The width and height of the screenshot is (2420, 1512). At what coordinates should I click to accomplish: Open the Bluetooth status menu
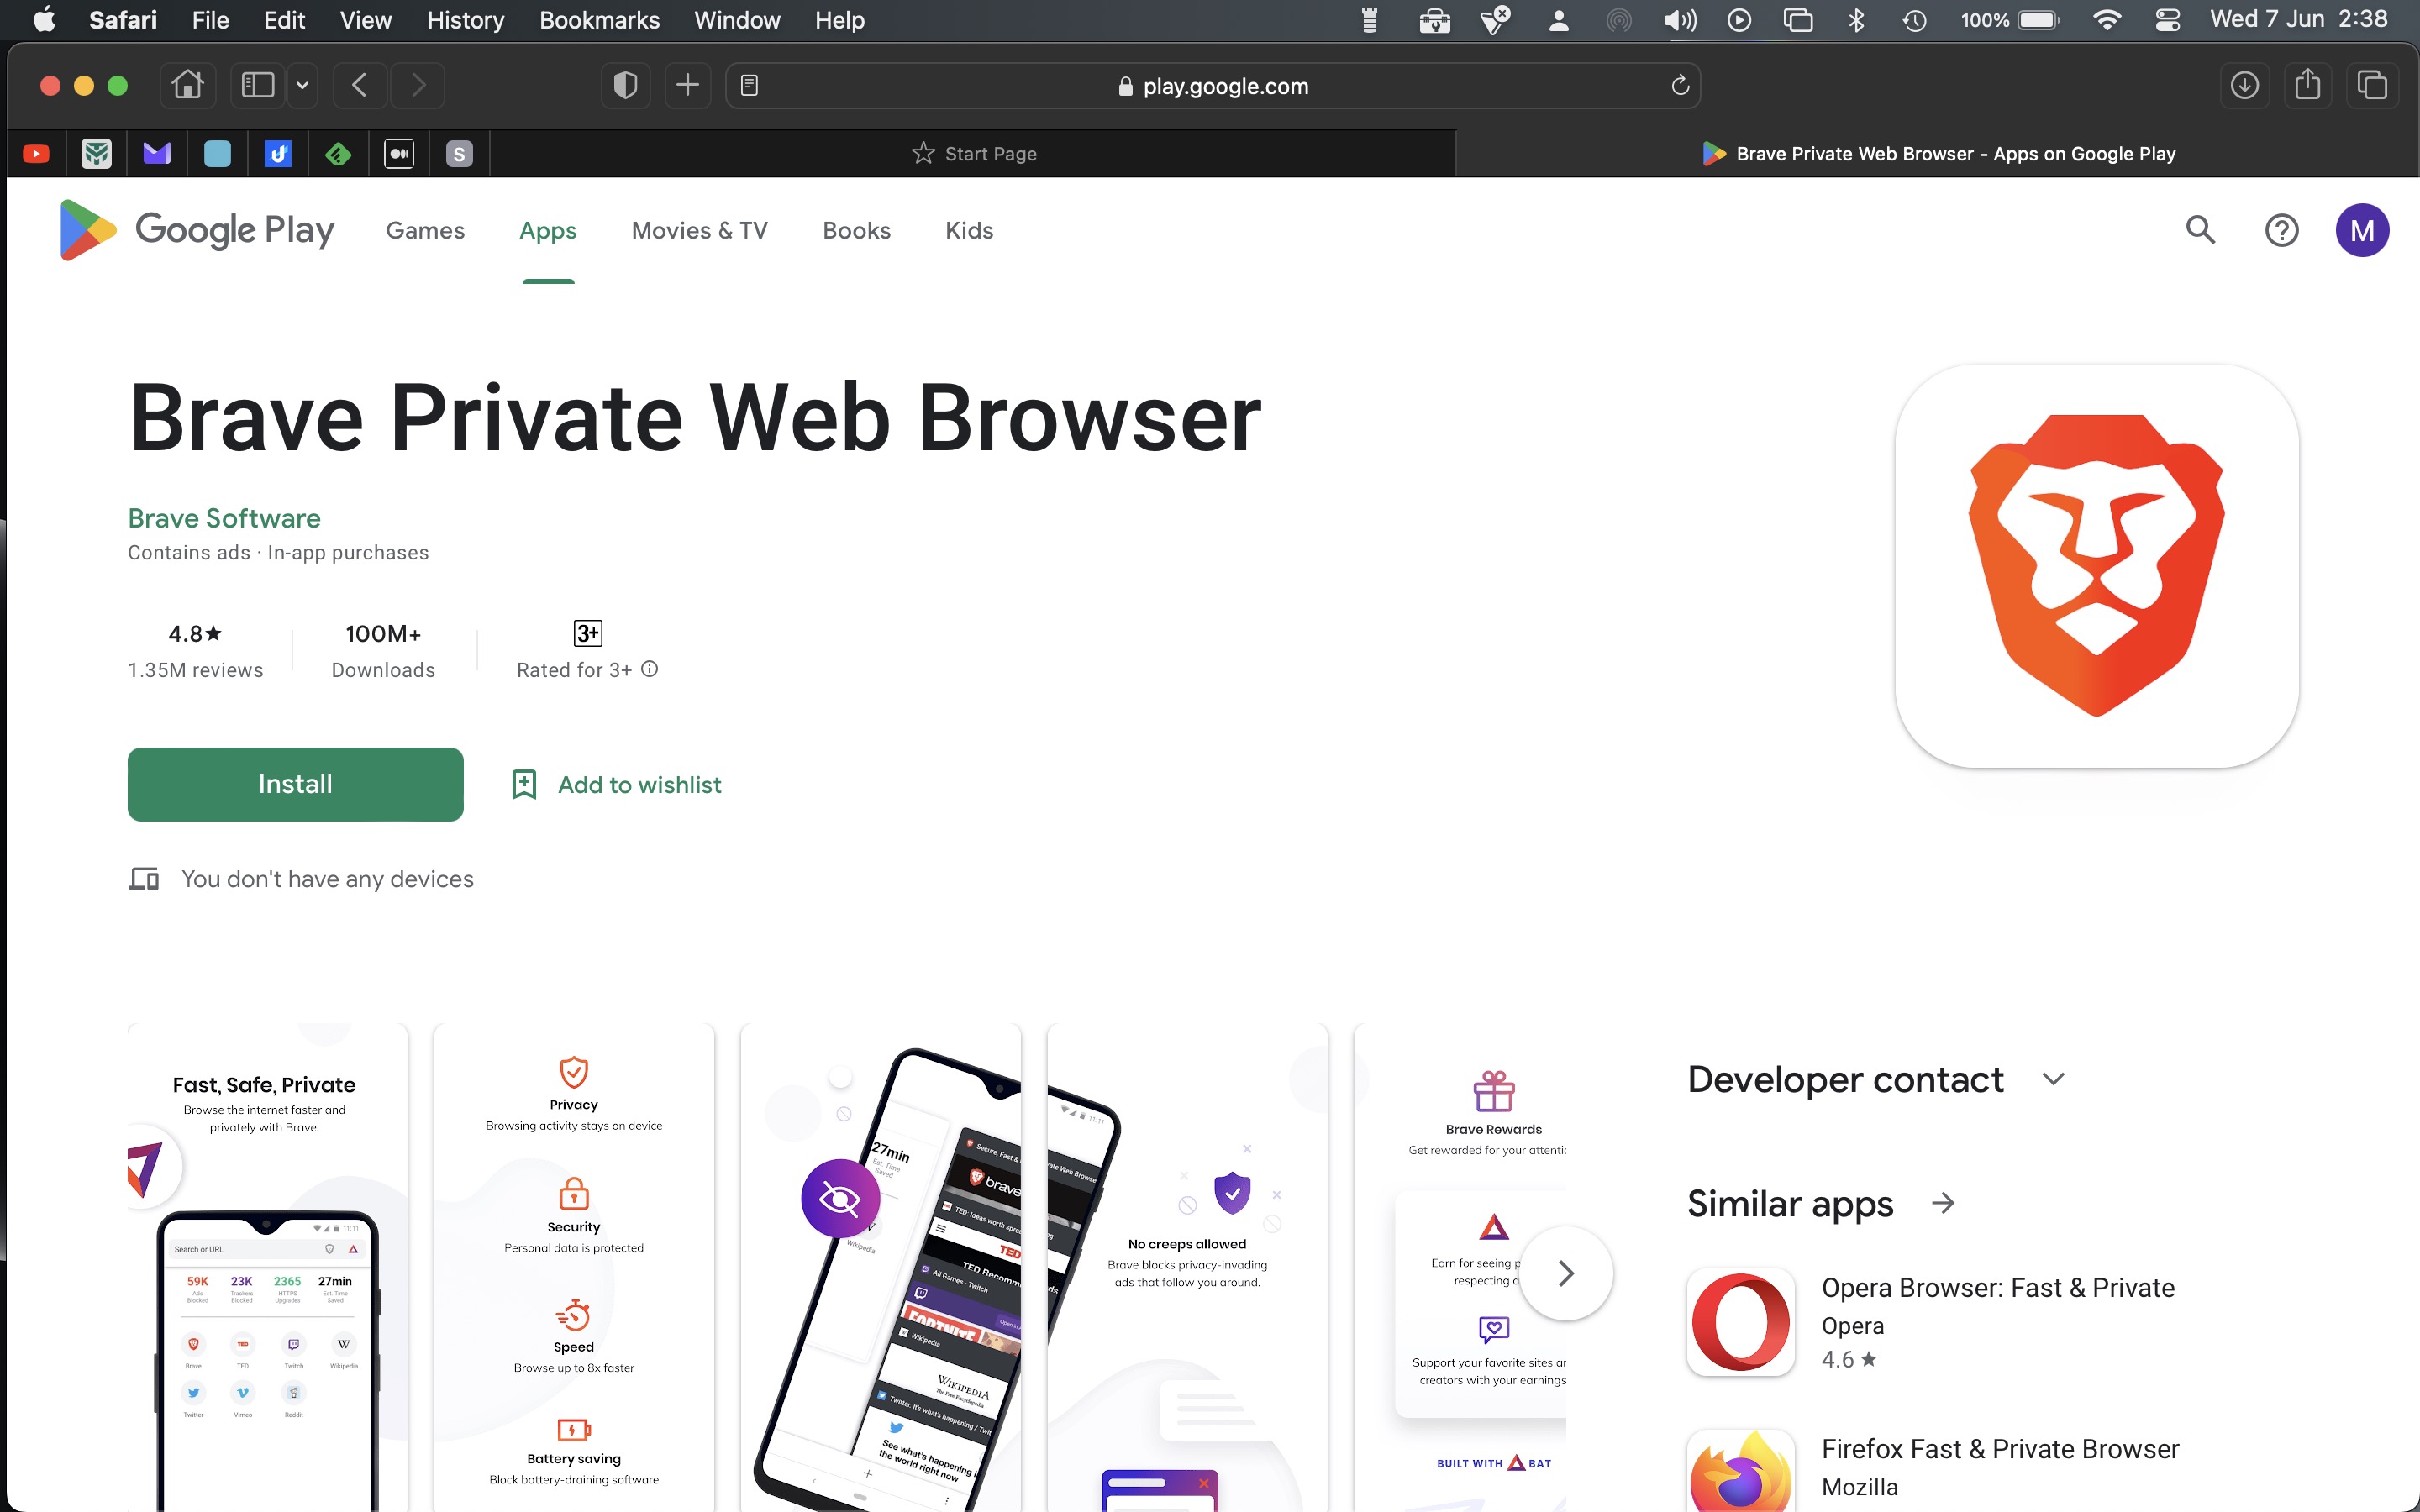[1856, 20]
